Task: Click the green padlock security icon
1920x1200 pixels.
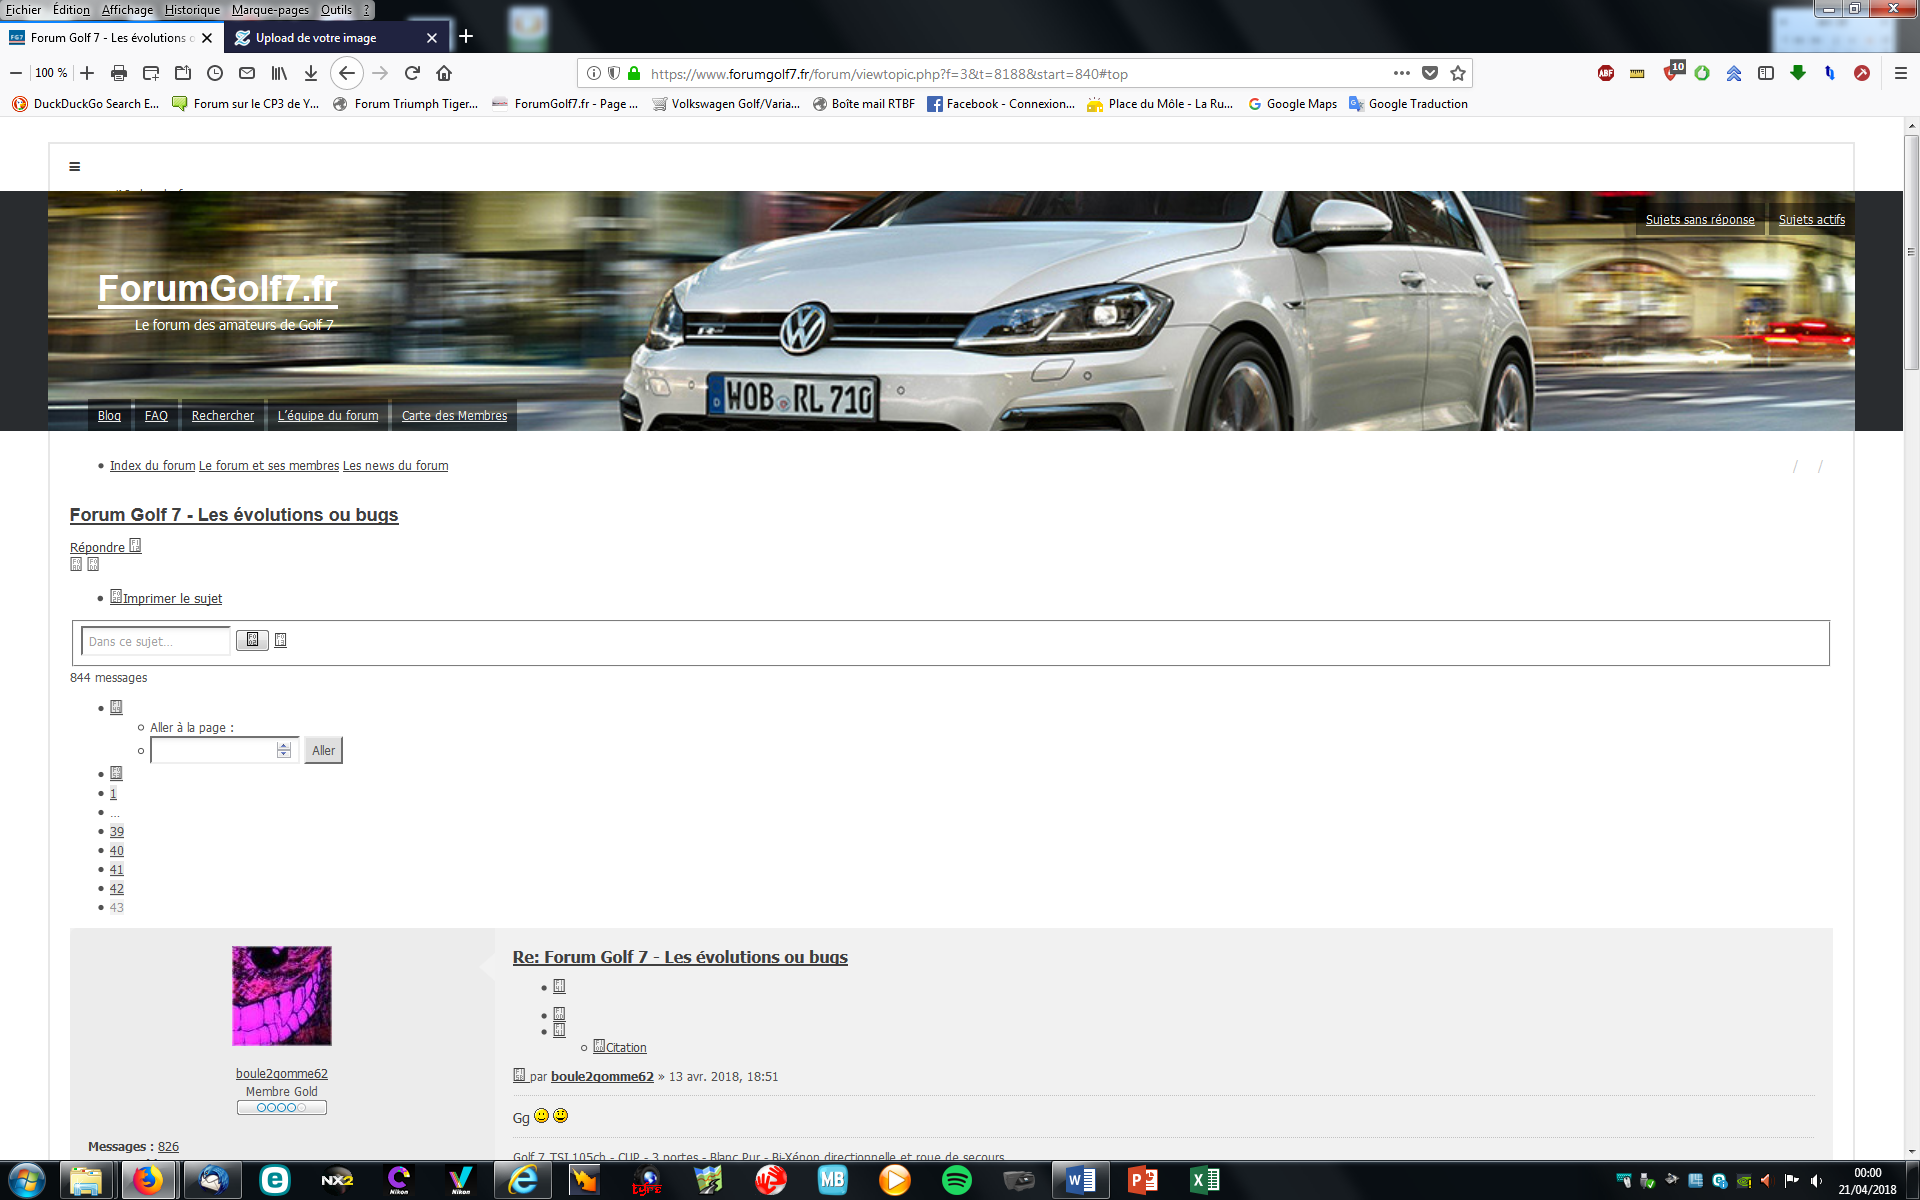Action: [633, 73]
